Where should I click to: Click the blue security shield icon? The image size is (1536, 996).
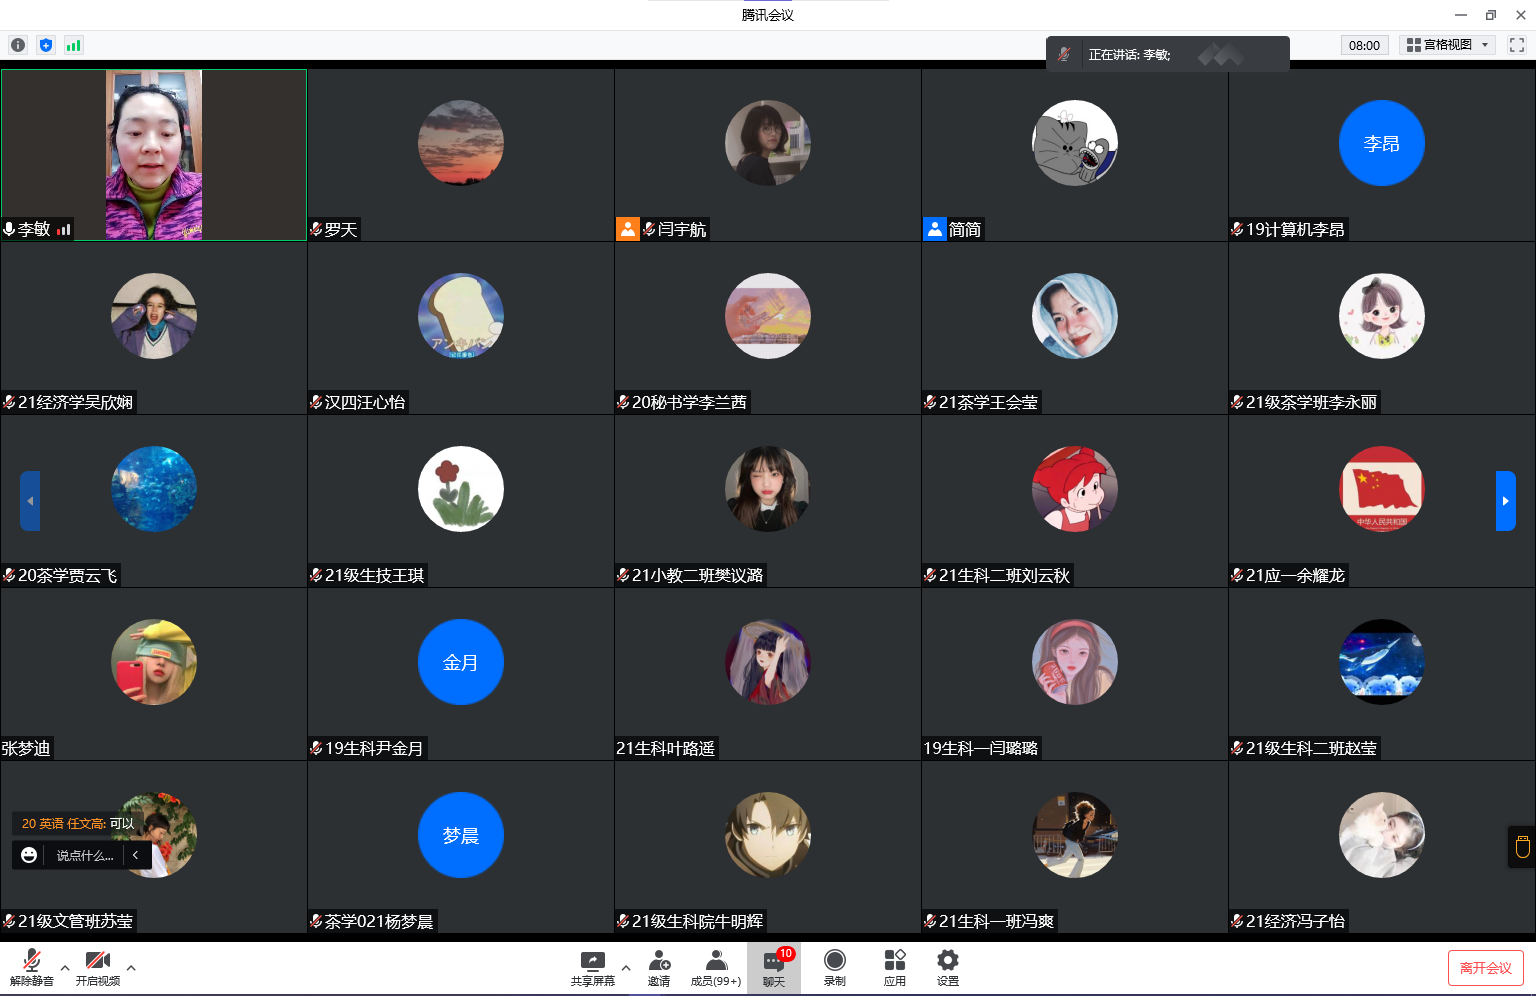(x=46, y=45)
